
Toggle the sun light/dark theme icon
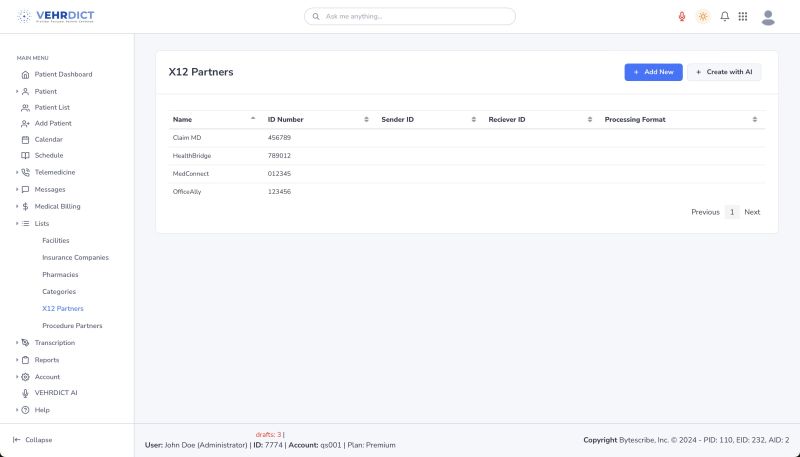point(703,16)
